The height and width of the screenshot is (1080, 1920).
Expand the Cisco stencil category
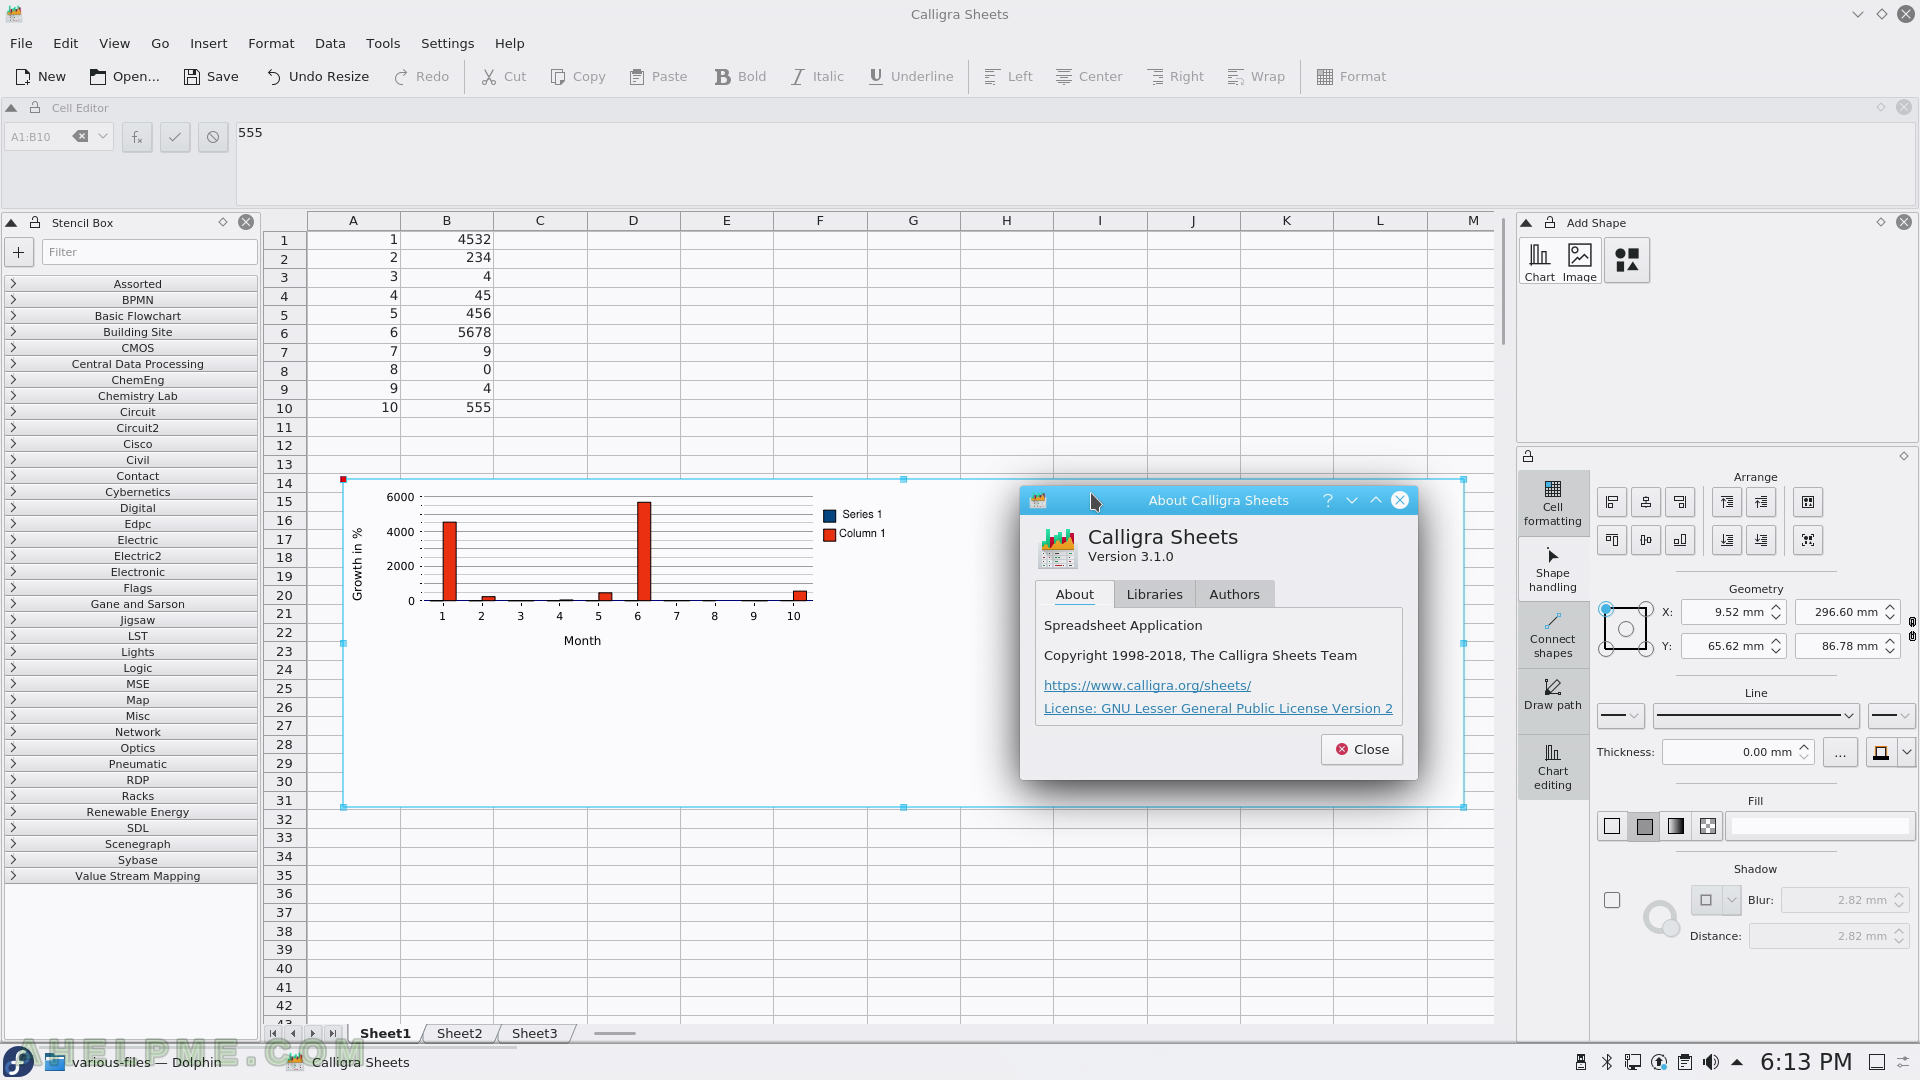pyautogui.click(x=131, y=444)
